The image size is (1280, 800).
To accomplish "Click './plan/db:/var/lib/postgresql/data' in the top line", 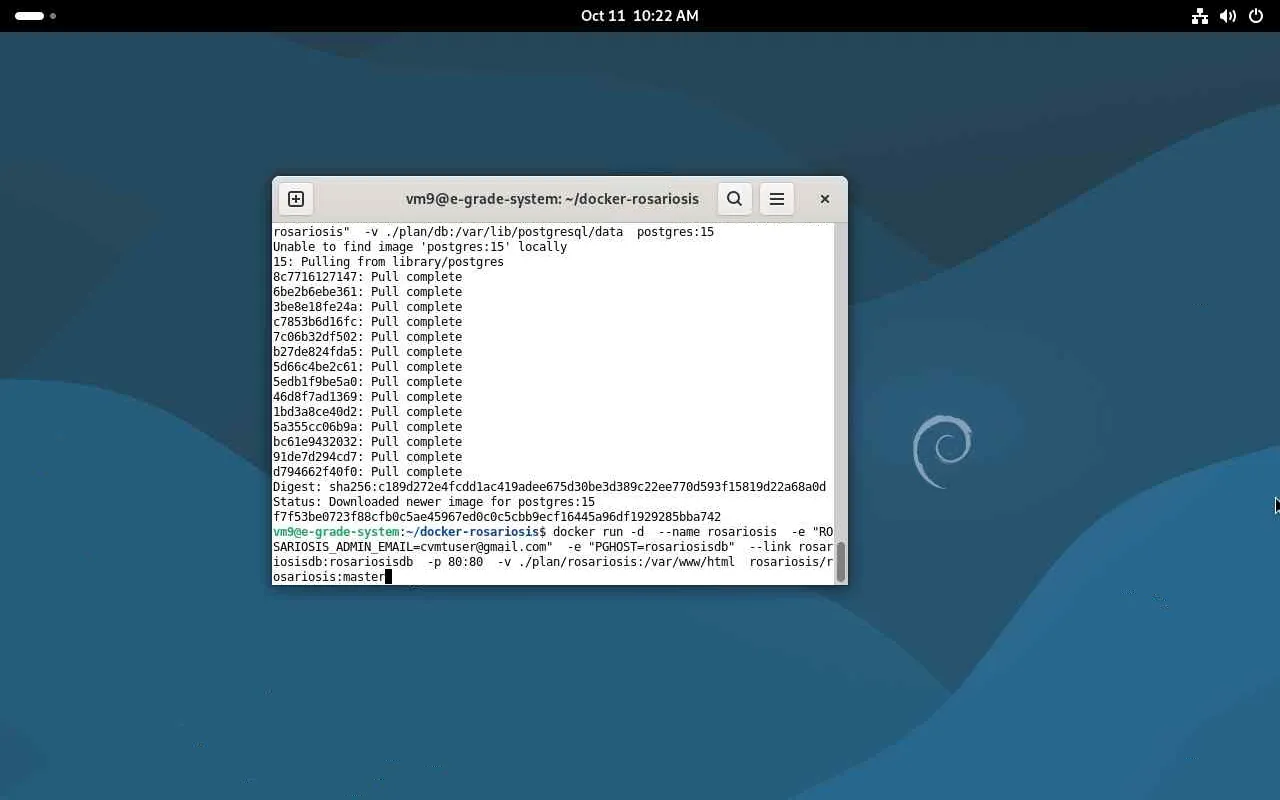I will (x=504, y=232).
